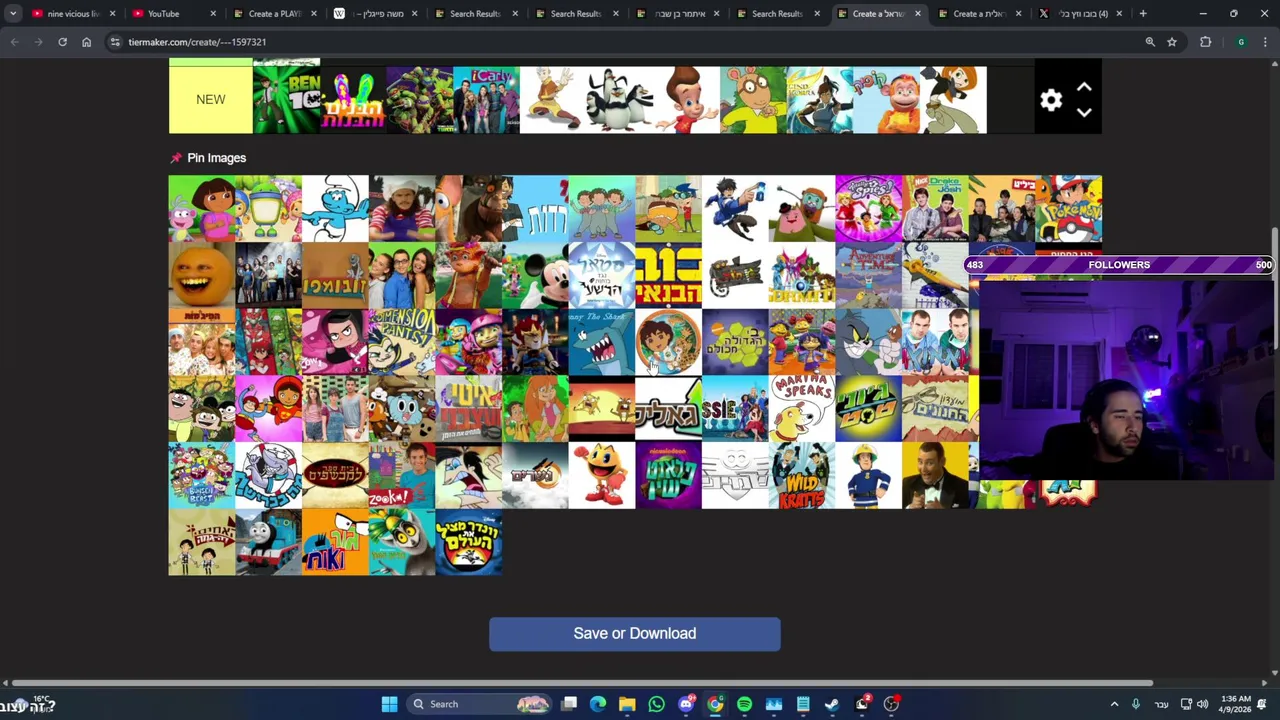Click the Save or Download button
Viewport: 1280px width, 720px height.
click(x=635, y=634)
